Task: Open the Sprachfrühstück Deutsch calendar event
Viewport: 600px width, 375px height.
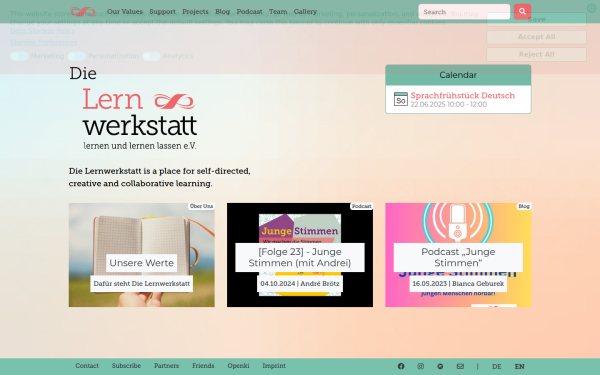Action: coord(463,95)
